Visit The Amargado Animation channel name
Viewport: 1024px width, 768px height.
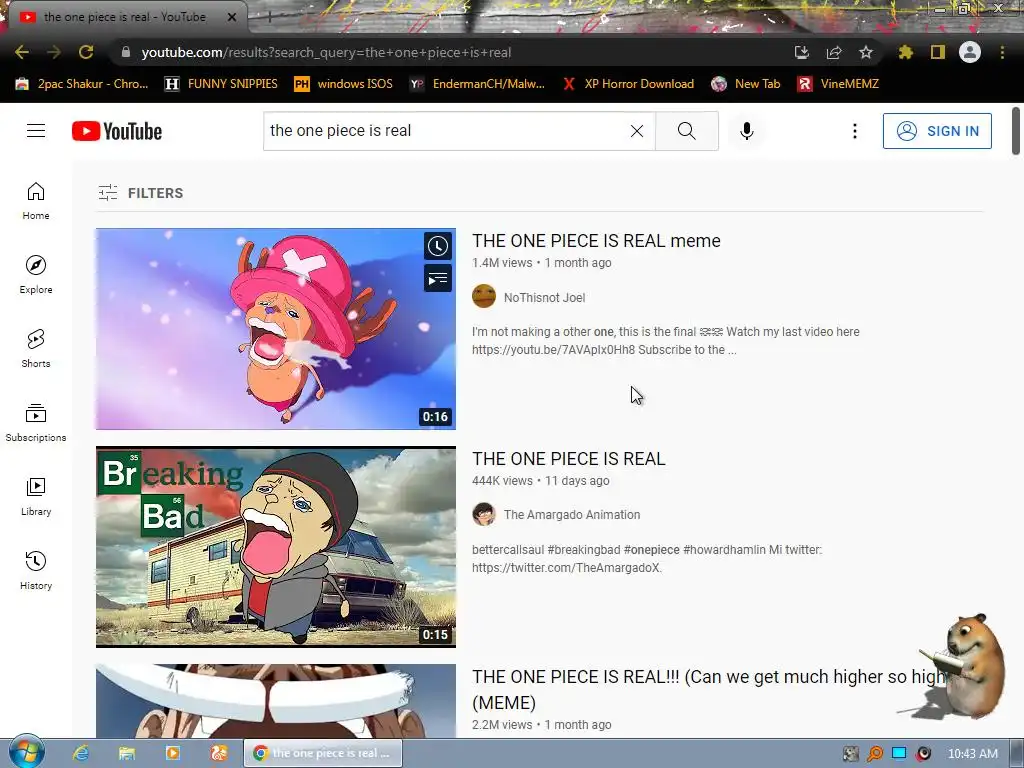click(x=571, y=515)
